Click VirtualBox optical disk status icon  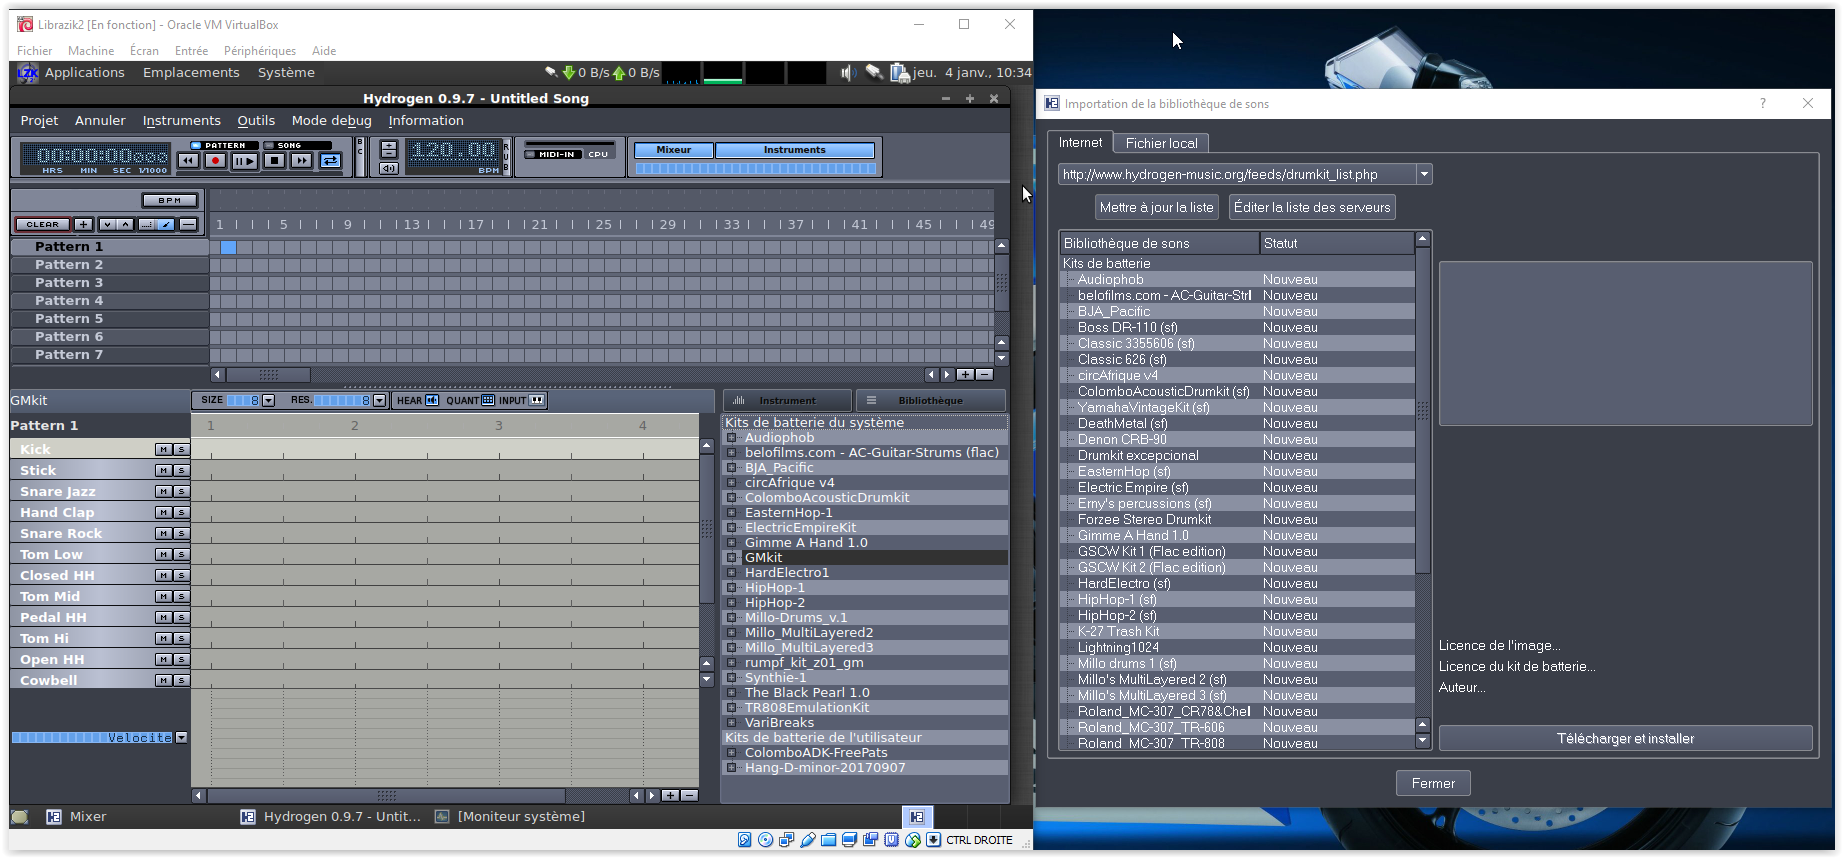click(x=765, y=840)
